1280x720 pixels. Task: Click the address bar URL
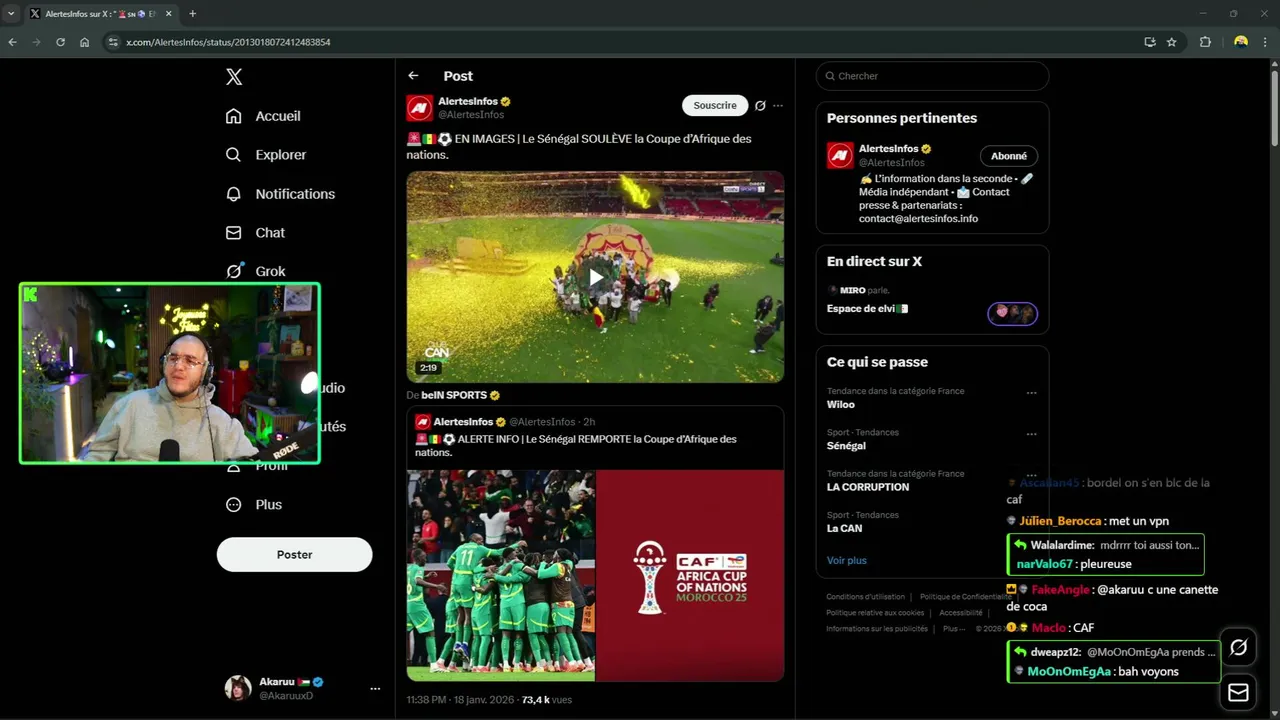pos(228,42)
